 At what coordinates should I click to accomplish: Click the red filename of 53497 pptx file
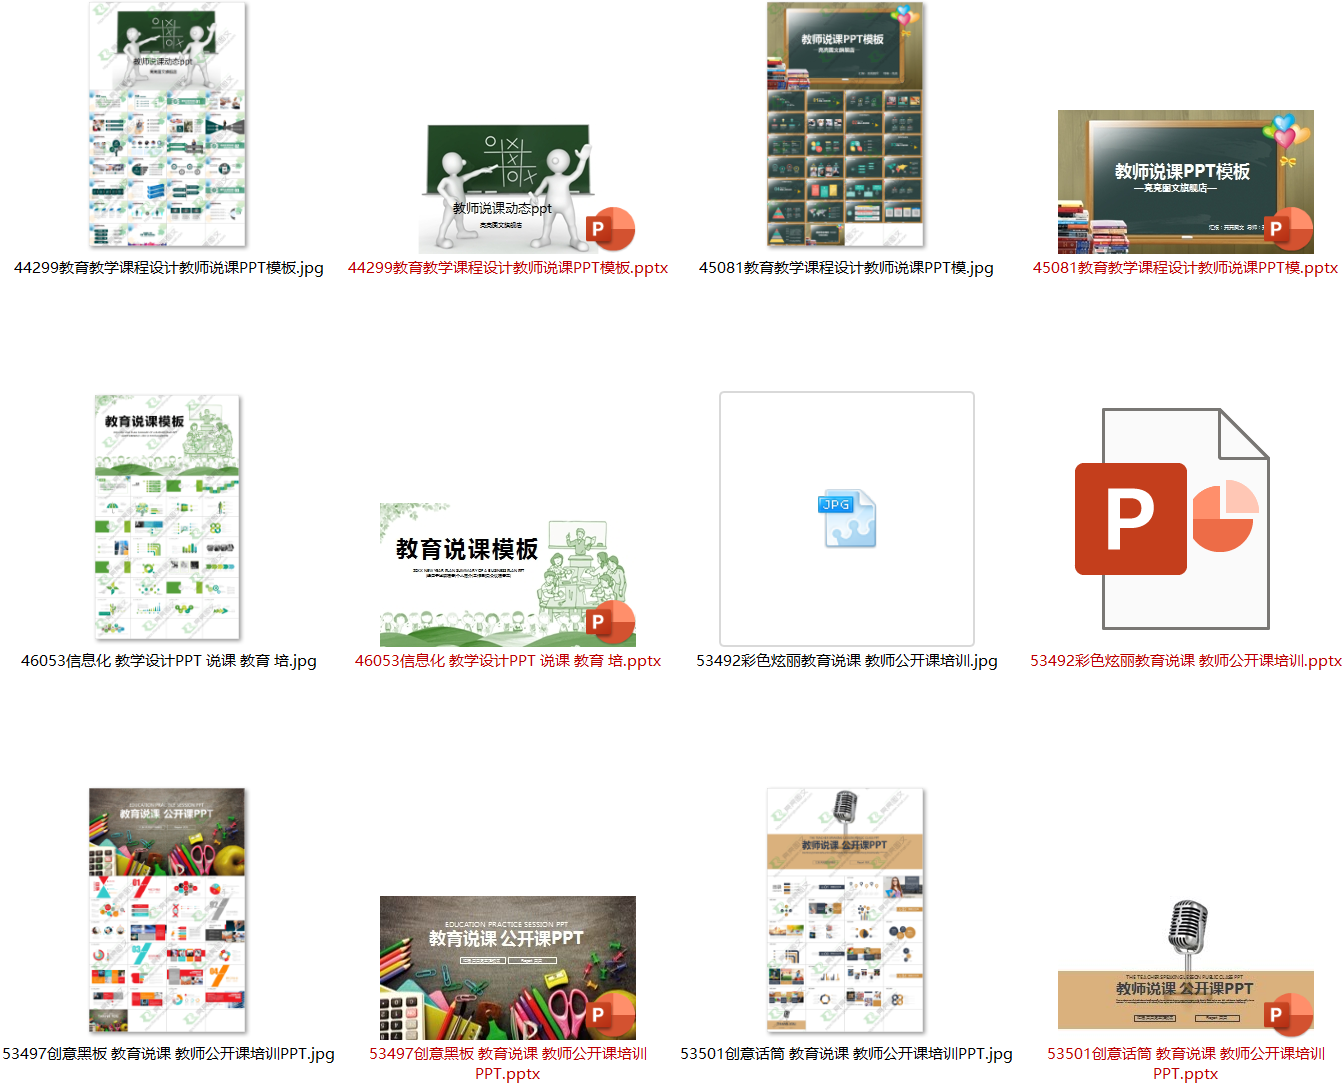point(508,1063)
